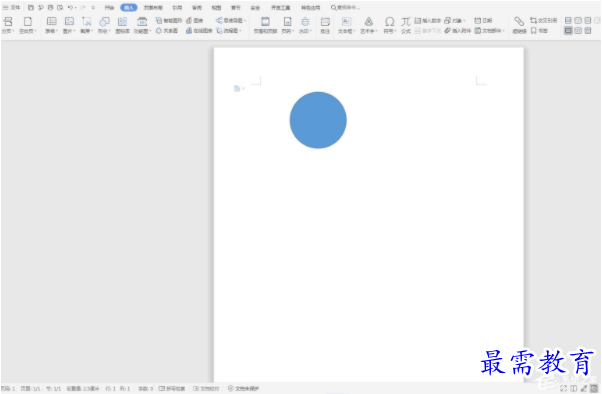Screen dimensions: 602x394
Task: Insert a 关系图 (Relationship Diagram)
Action: [167, 31]
